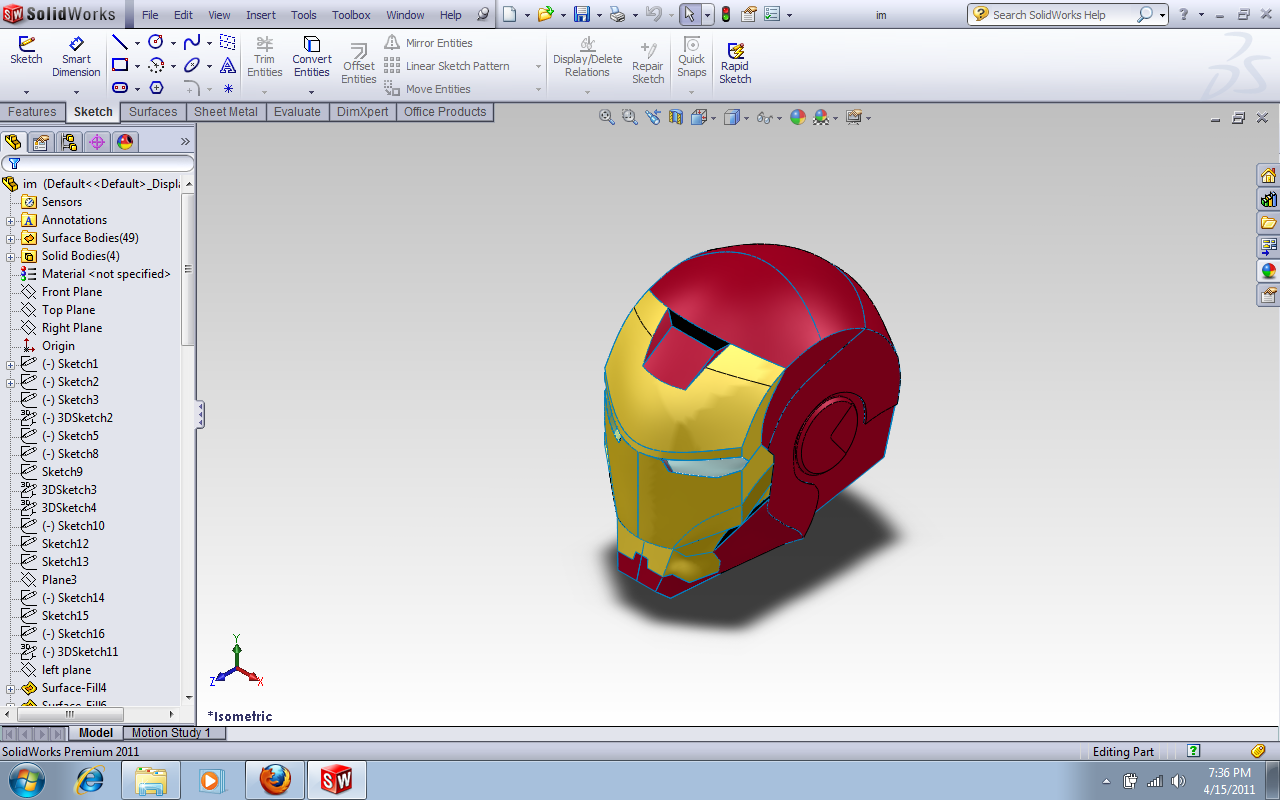Expand the Solid Bodies(4) folder
This screenshot has width=1280, height=800.
pyautogui.click(x=10, y=256)
